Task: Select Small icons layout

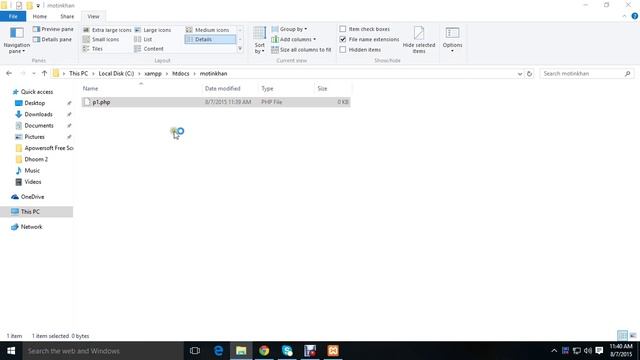Action: pyautogui.click(x=101, y=39)
